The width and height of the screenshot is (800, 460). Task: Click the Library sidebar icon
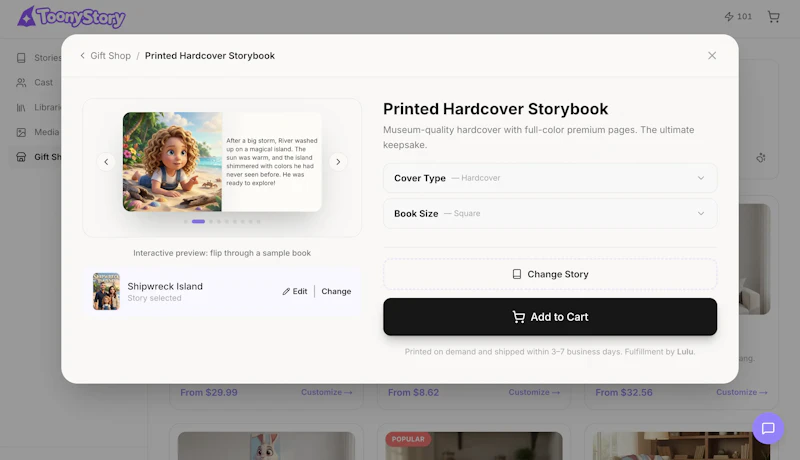tap(21, 108)
